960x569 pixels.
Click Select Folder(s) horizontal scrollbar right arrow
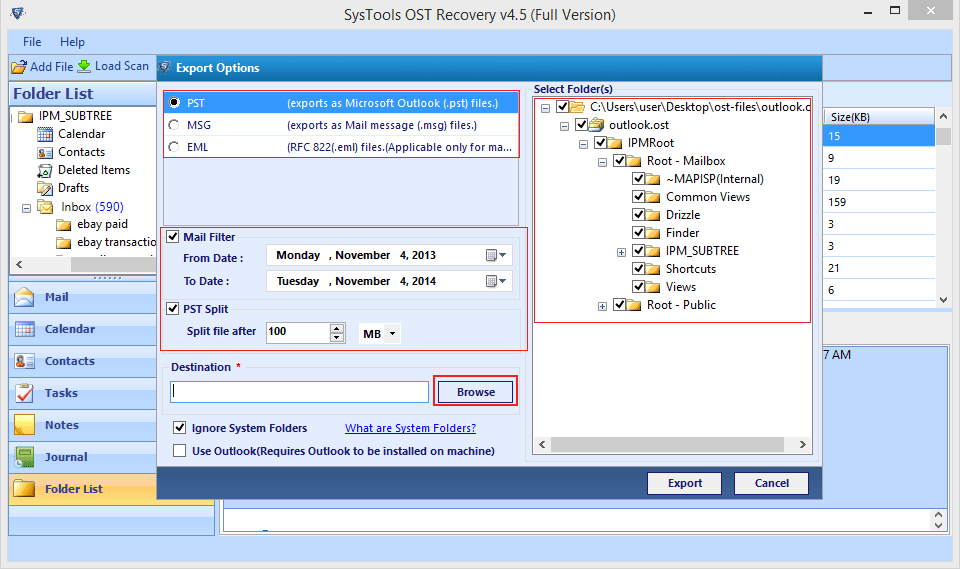[802, 444]
